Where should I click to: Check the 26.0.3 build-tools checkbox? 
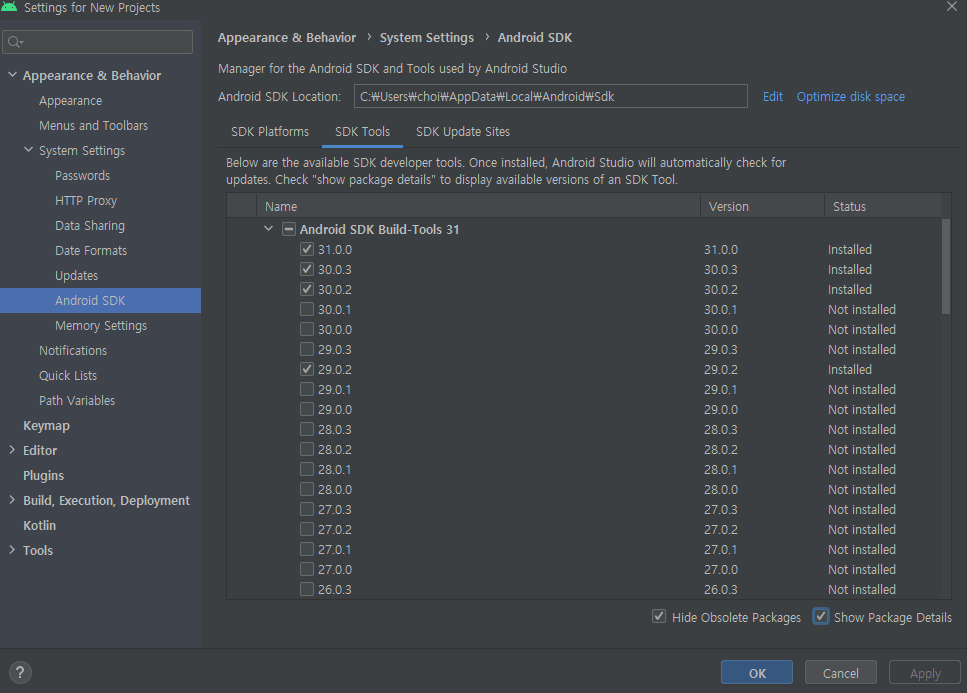[x=307, y=589]
